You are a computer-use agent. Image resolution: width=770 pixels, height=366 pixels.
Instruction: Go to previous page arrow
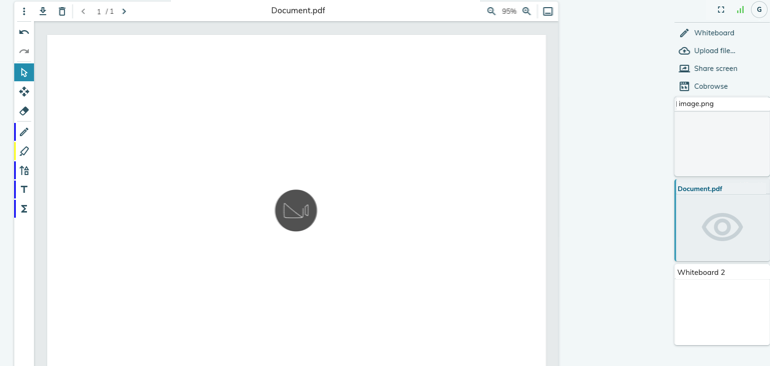coord(83,11)
